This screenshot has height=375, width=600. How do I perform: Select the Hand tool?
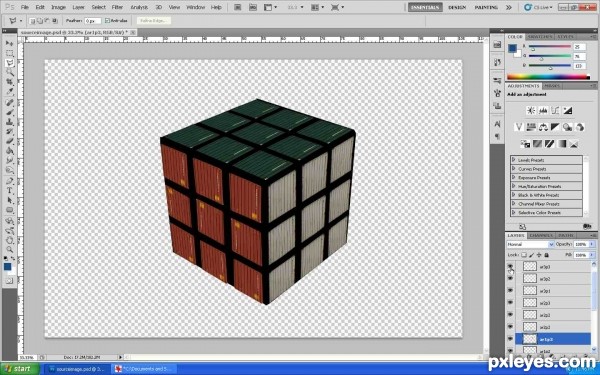tap(9, 241)
